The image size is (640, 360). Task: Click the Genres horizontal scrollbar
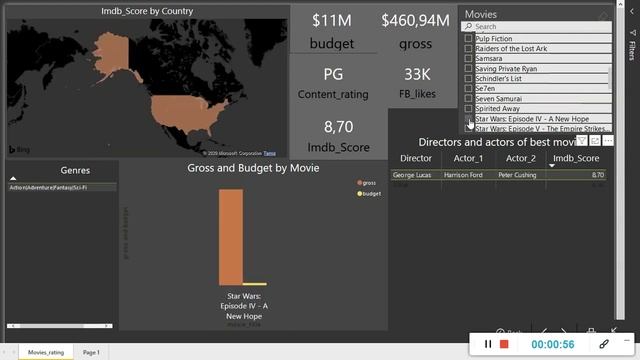[x=60, y=326]
